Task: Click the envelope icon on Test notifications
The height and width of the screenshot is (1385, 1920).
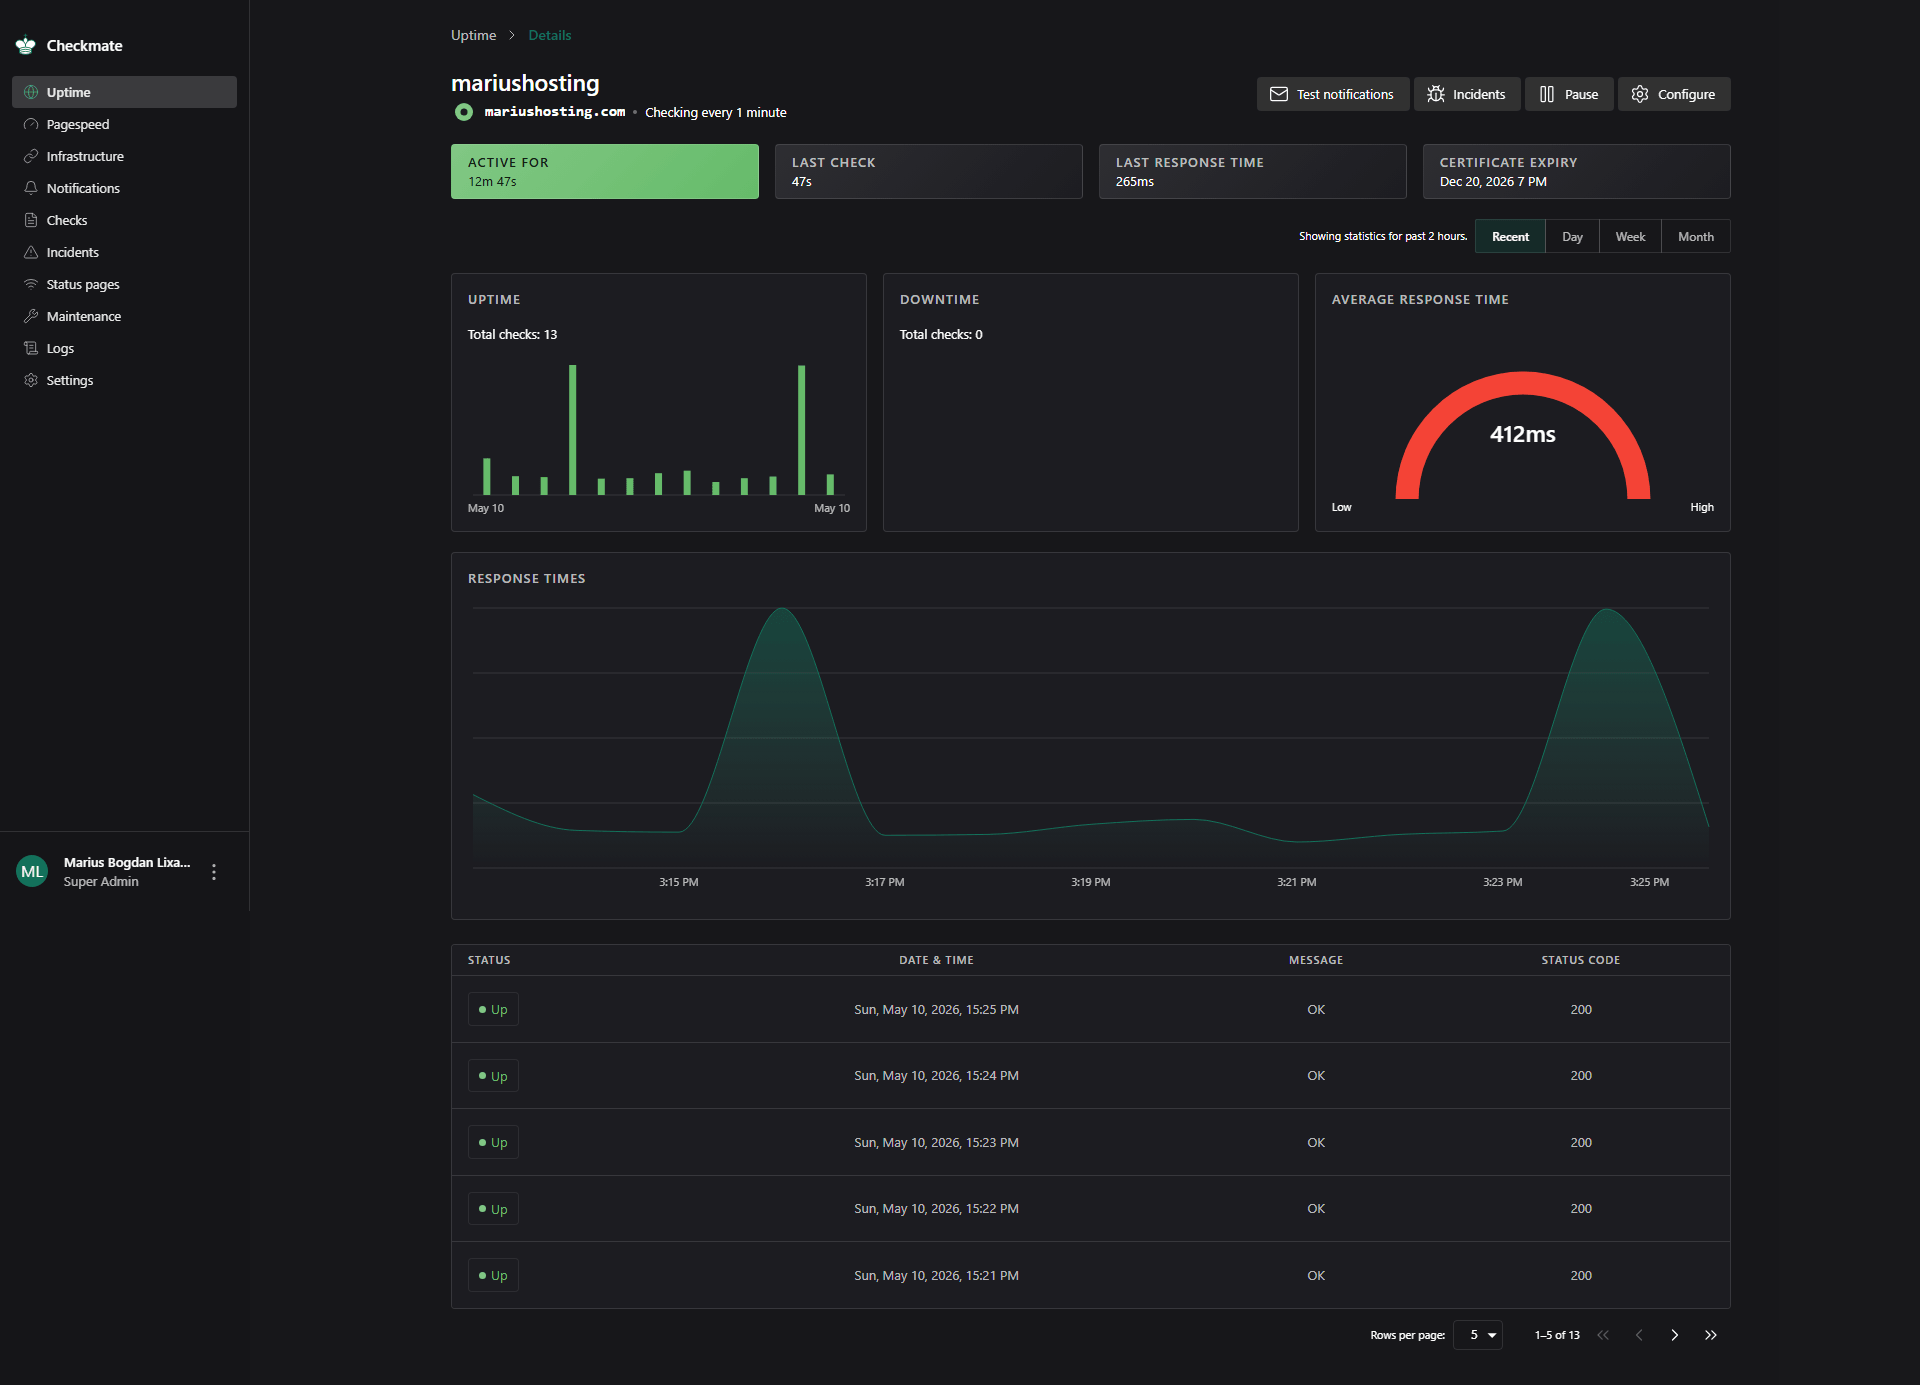Action: coord(1279,94)
